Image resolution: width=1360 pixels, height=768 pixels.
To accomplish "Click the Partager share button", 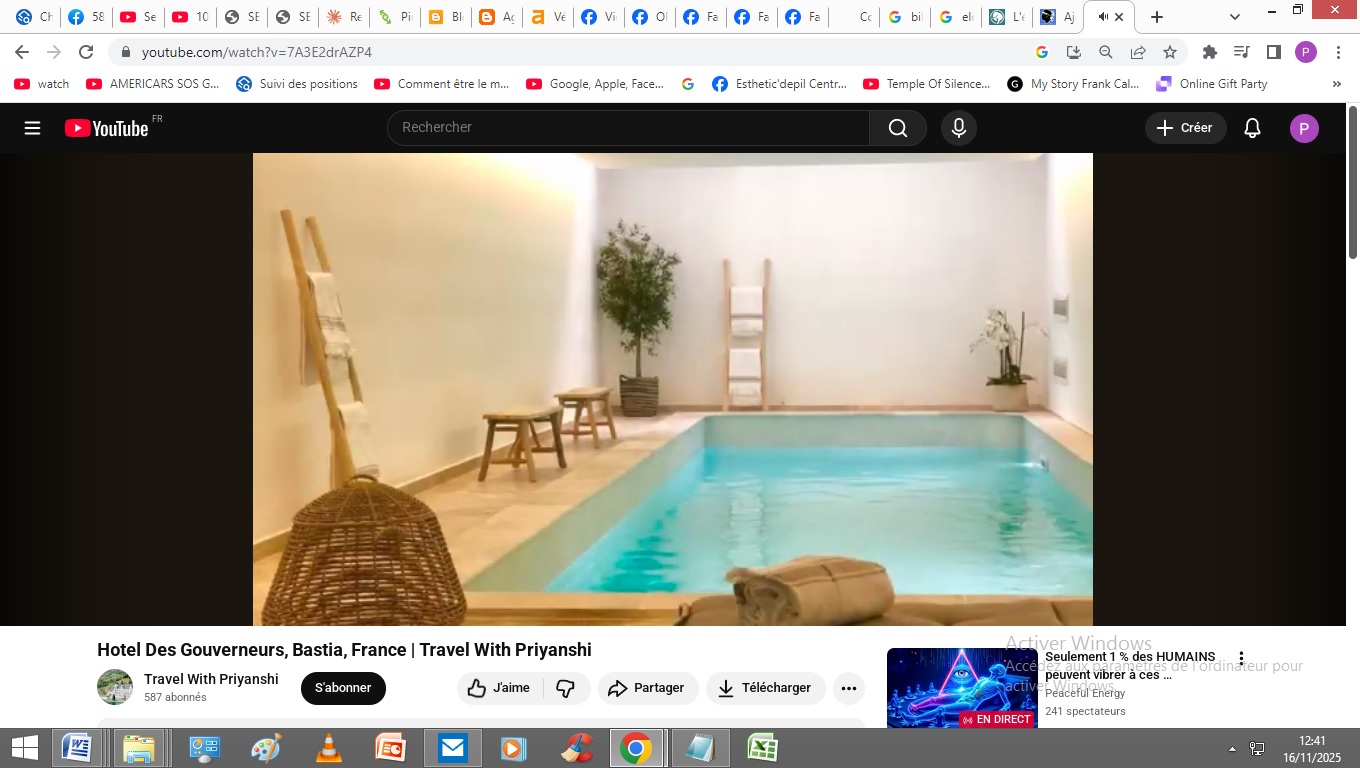I will click(648, 688).
